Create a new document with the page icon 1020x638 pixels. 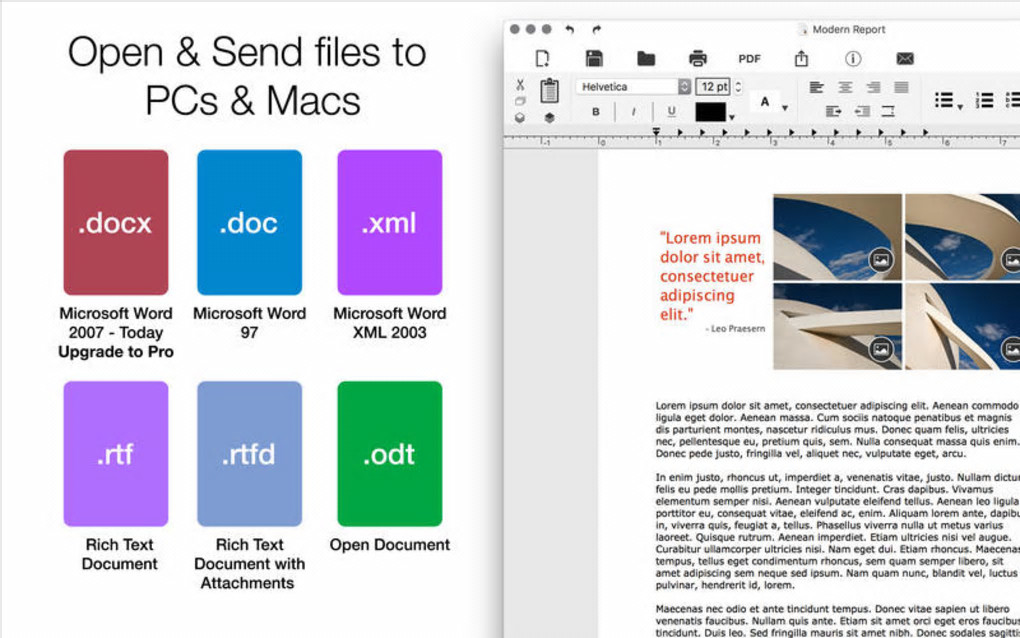tap(542, 59)
